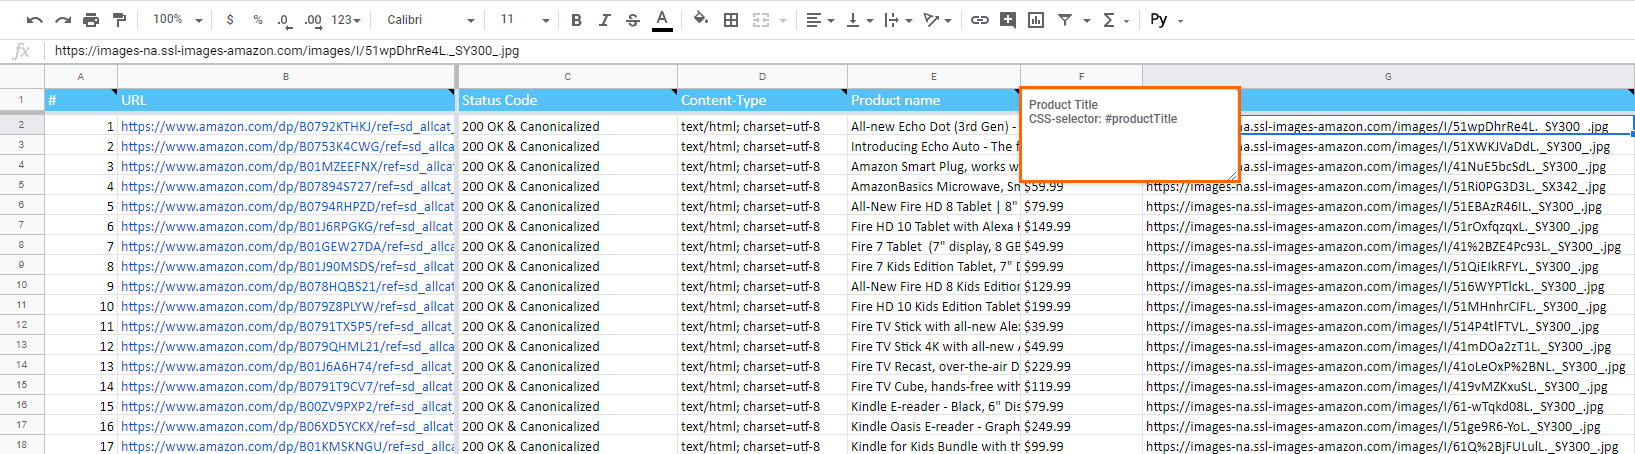The height and width of the screenshot is (454, 1635).
Task: Select column G header
Action: [1388, 77]
